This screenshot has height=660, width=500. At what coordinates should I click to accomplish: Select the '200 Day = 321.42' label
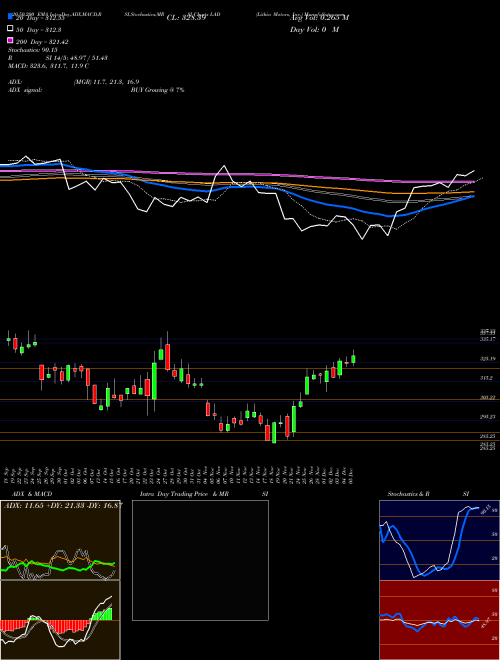coord(42,42)
